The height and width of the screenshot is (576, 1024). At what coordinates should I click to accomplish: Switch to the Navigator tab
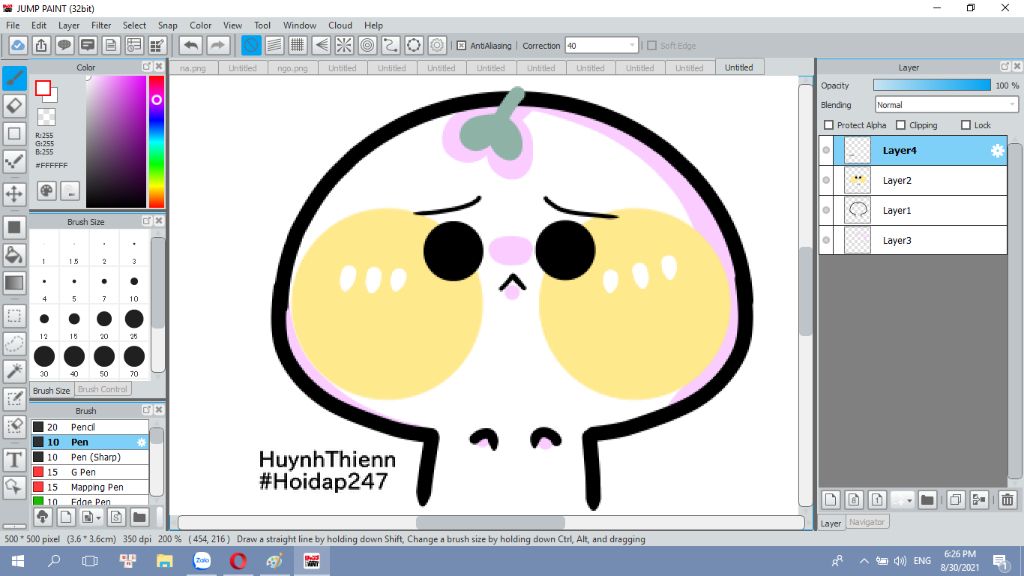867,522
